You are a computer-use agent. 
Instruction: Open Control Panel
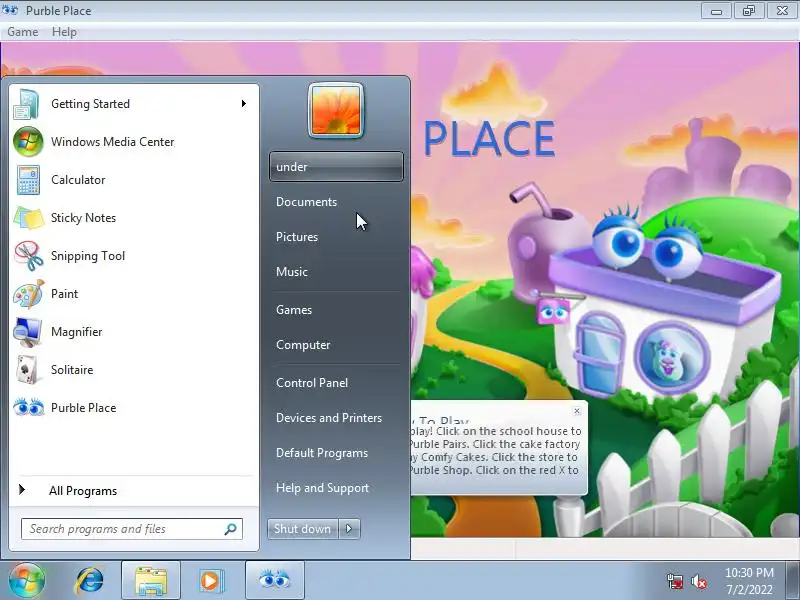pyautogui.click(x=336, y=383)
